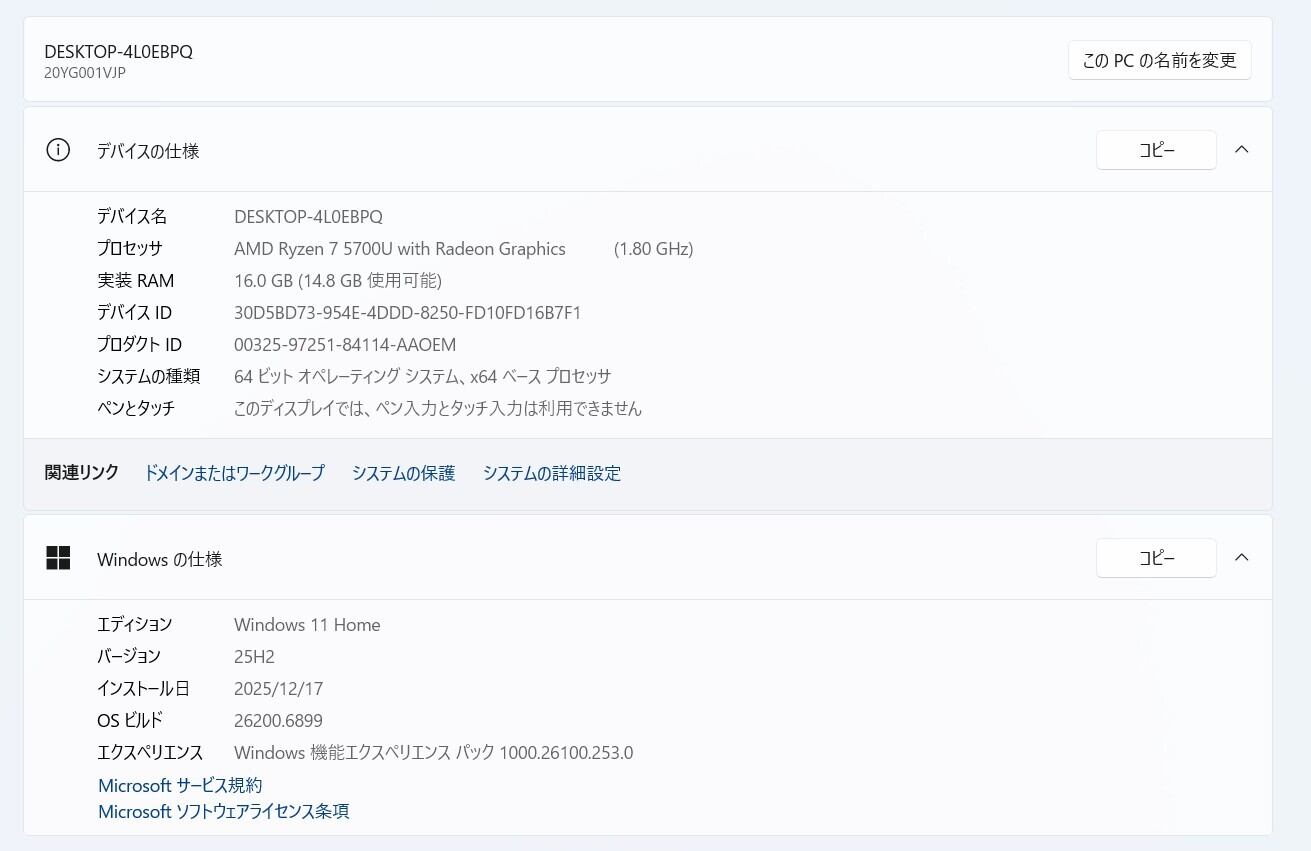This screenshot has height=851, width=1311.
Task: Copy Windows specifications with コピー button
Action: tap(1156, 558)
